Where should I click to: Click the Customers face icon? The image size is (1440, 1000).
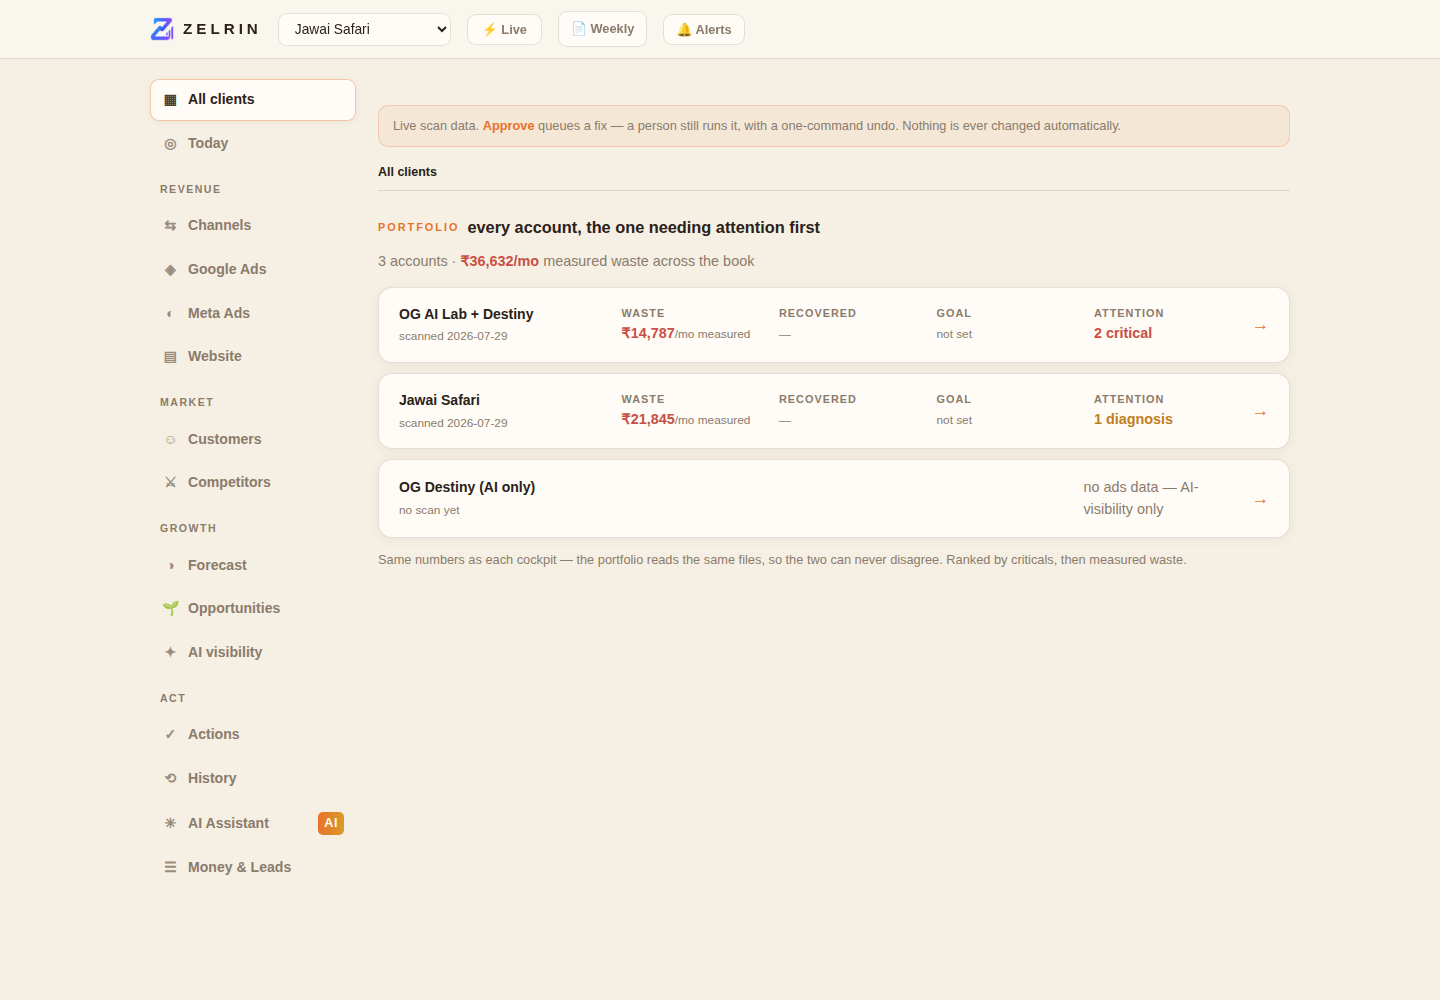(x=170, y=439)
